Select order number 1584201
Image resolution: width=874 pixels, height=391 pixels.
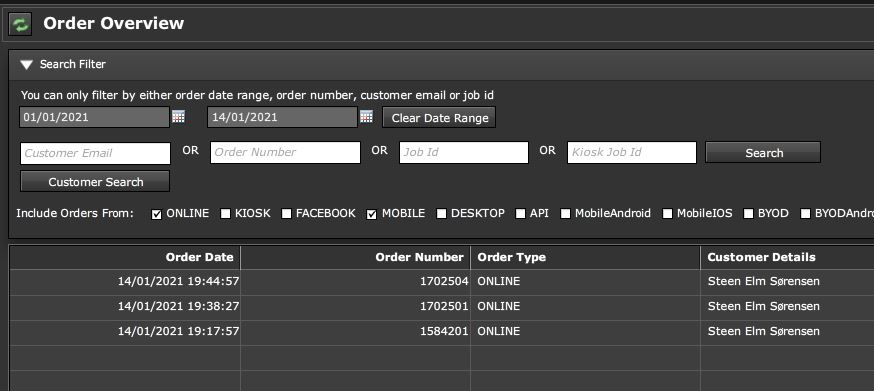click(444, 331)
